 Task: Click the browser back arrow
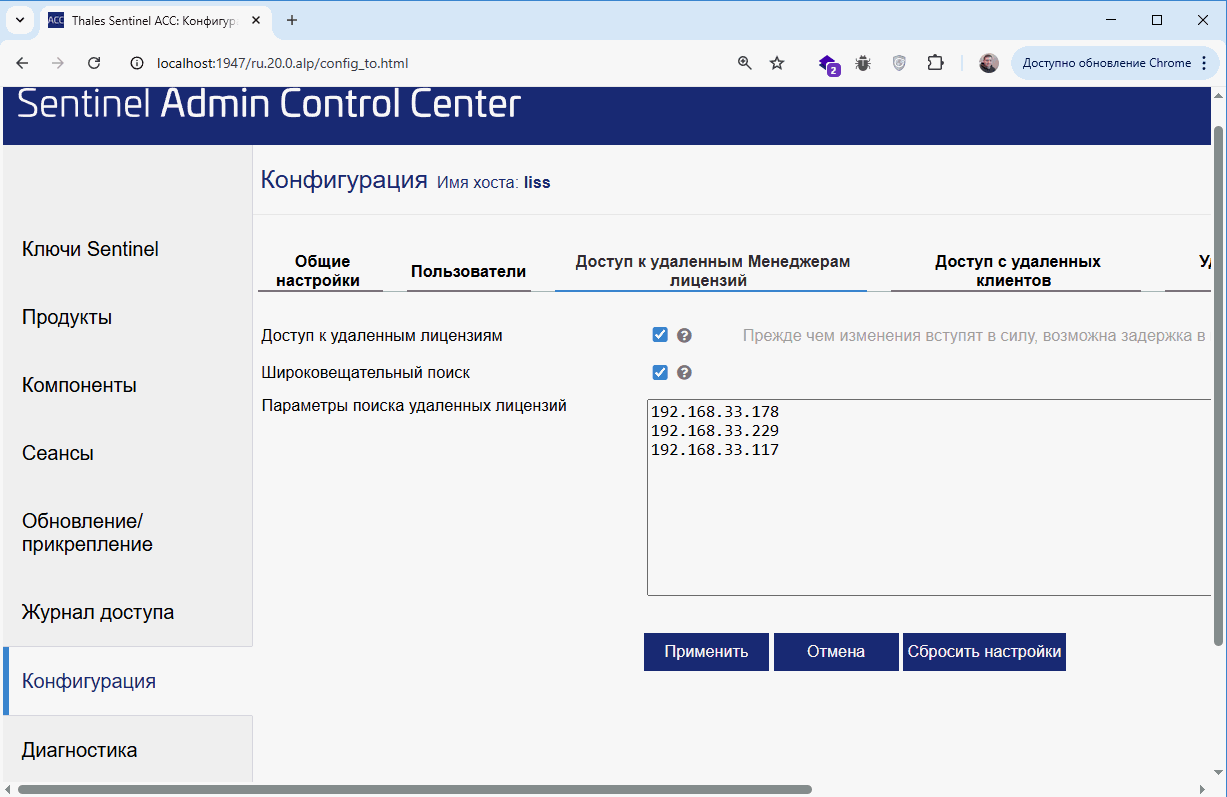[x=23, y=63]
